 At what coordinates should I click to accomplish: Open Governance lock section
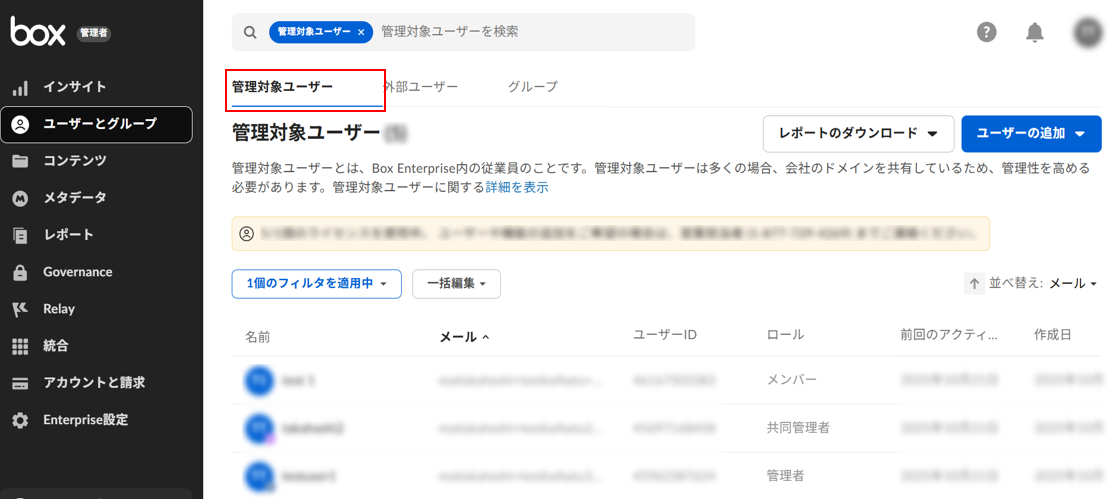tap(77, 272)
